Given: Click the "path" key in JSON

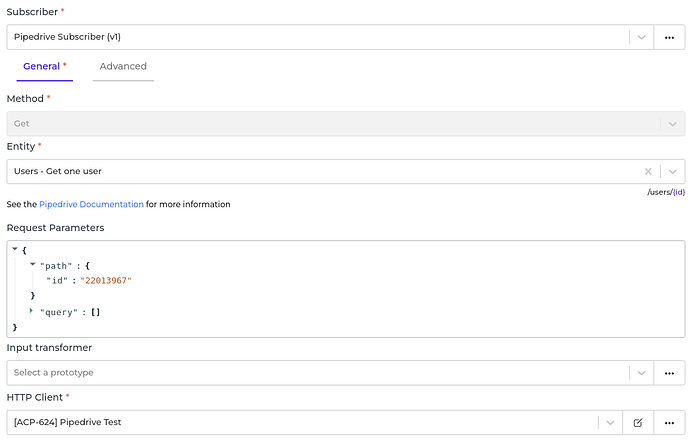Looking at the screenshot, I should point(56,266).
